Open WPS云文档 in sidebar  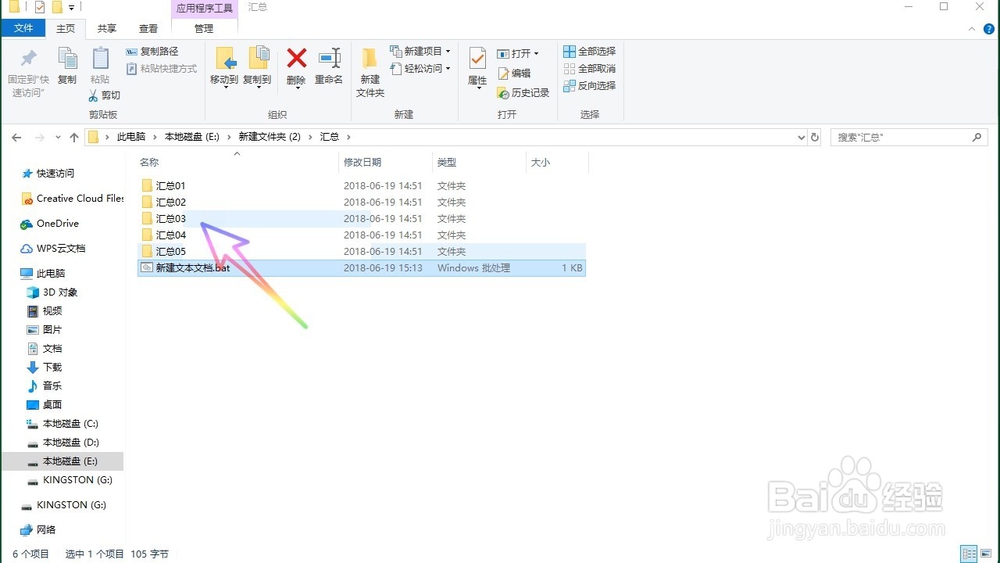tap(53, 249)
